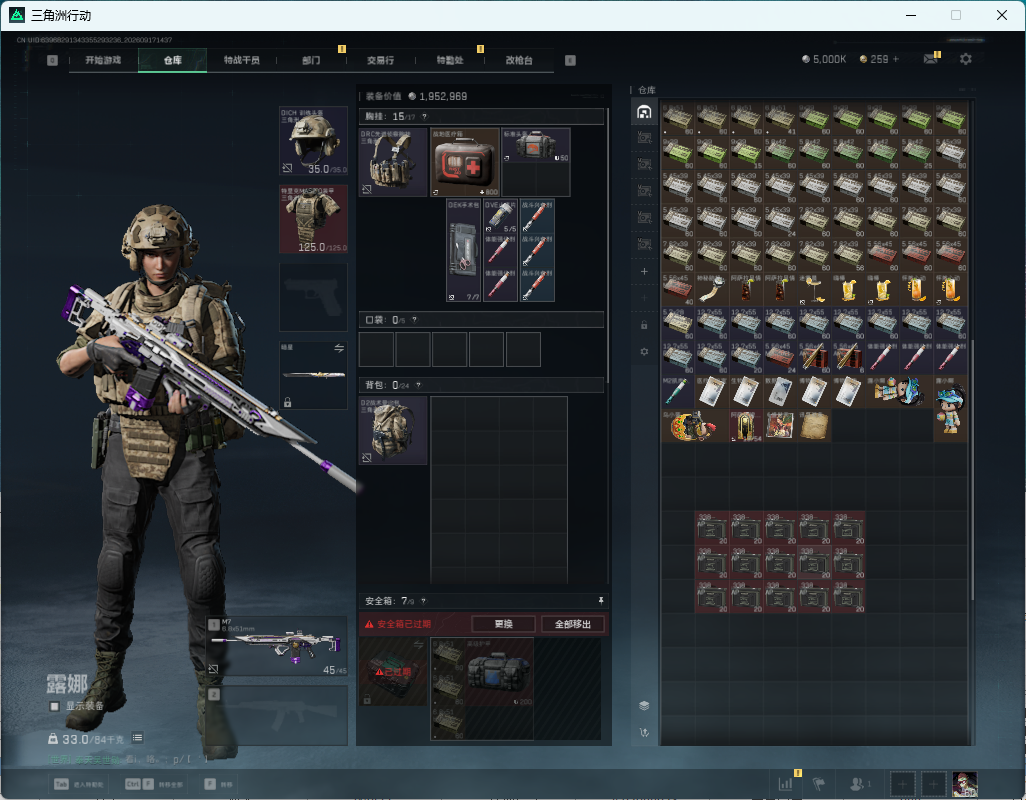This screenshot has width=1026, height=800.
Task: Open the 部门 tab
Action: coord(311,60)
